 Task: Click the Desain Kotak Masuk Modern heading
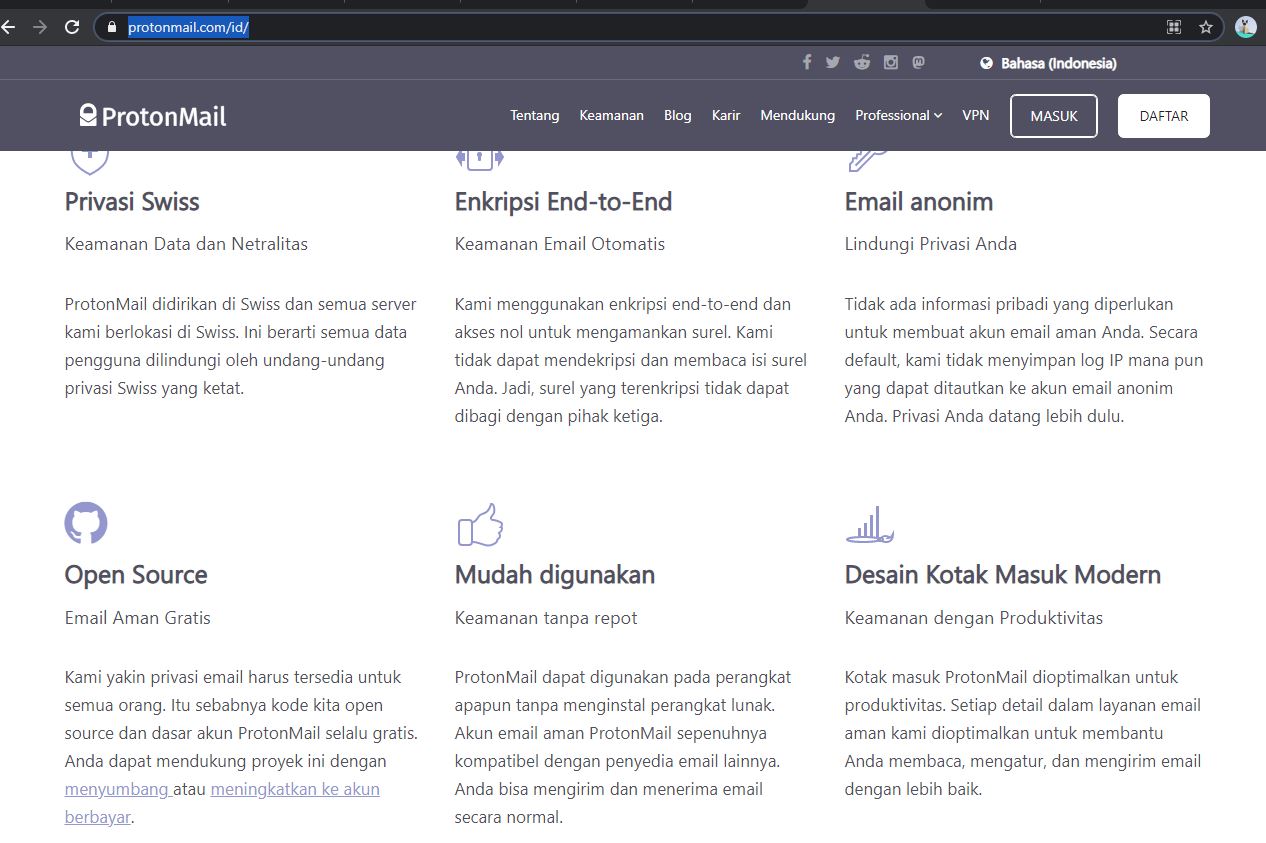tap(1003, 575)
